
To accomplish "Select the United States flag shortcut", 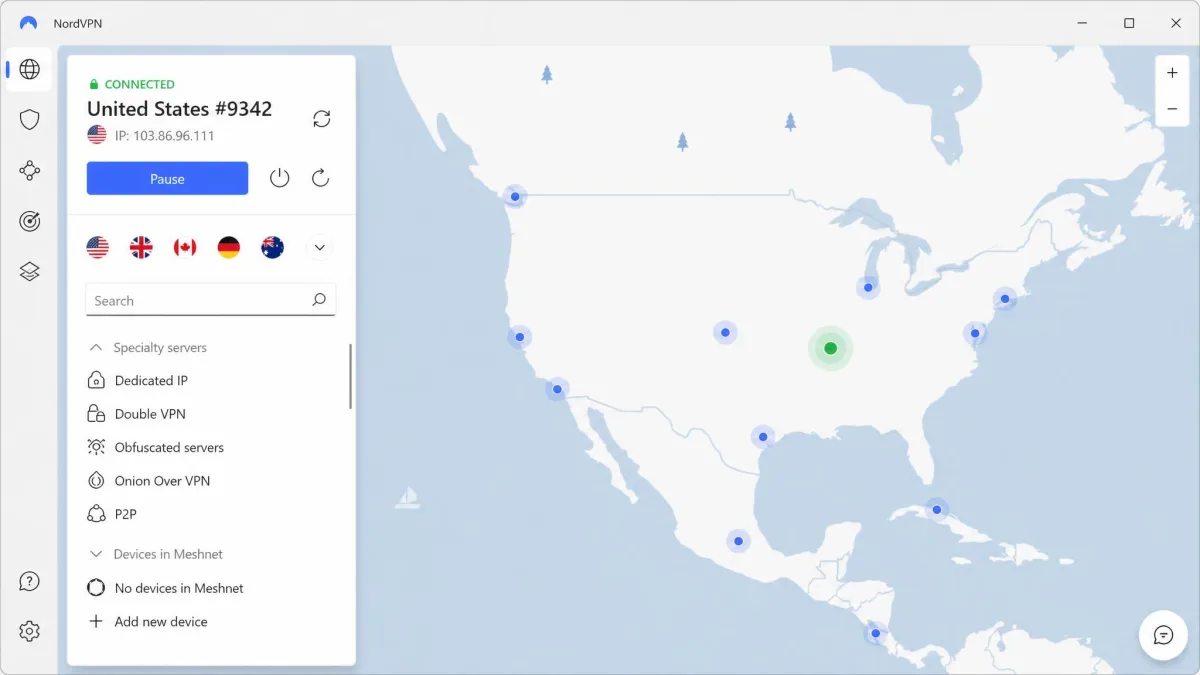I will 98,247.
